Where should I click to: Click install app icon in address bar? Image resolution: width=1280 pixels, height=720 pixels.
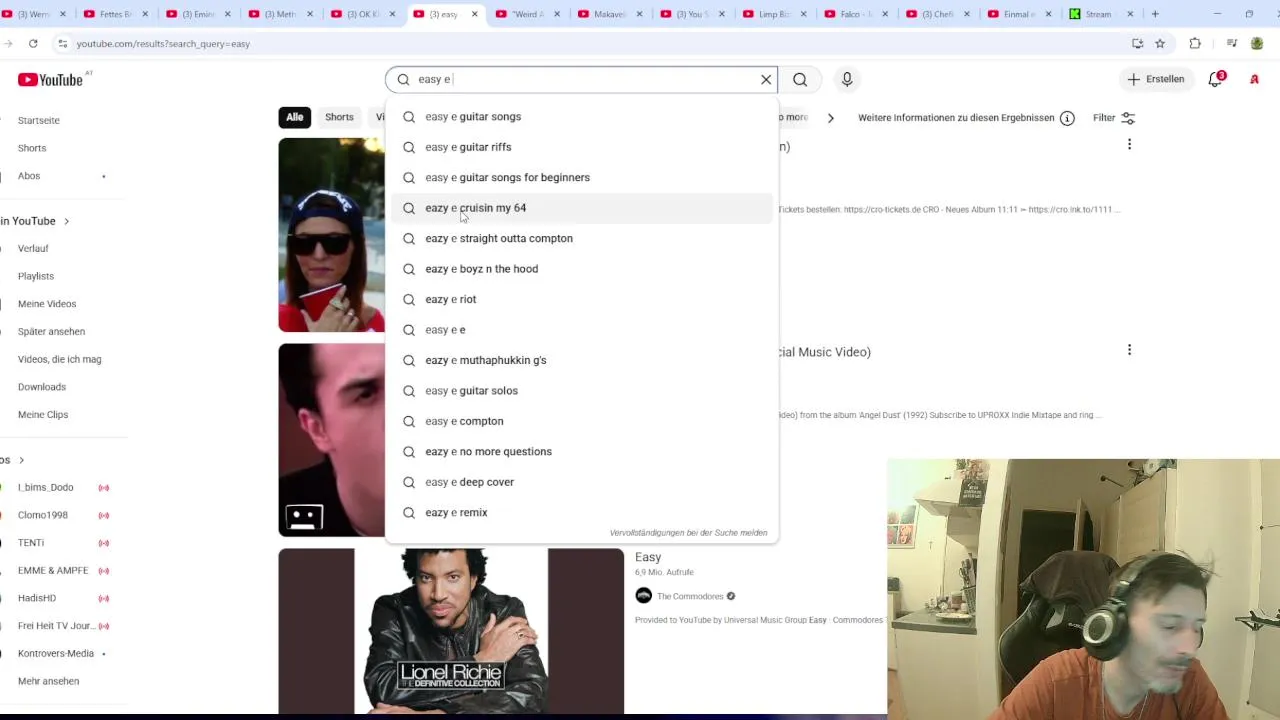coord(1137,44)
